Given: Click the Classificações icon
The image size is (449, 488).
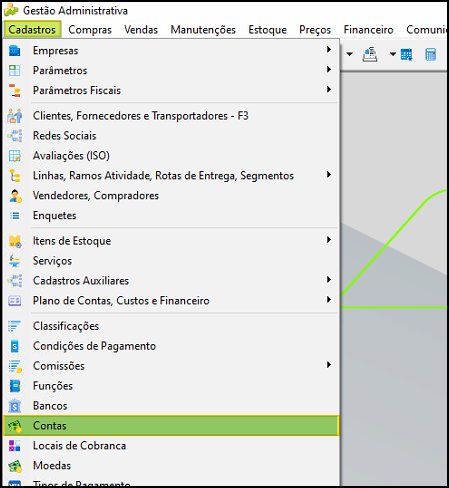Looking at the screenshot, I should pos(14,326).
